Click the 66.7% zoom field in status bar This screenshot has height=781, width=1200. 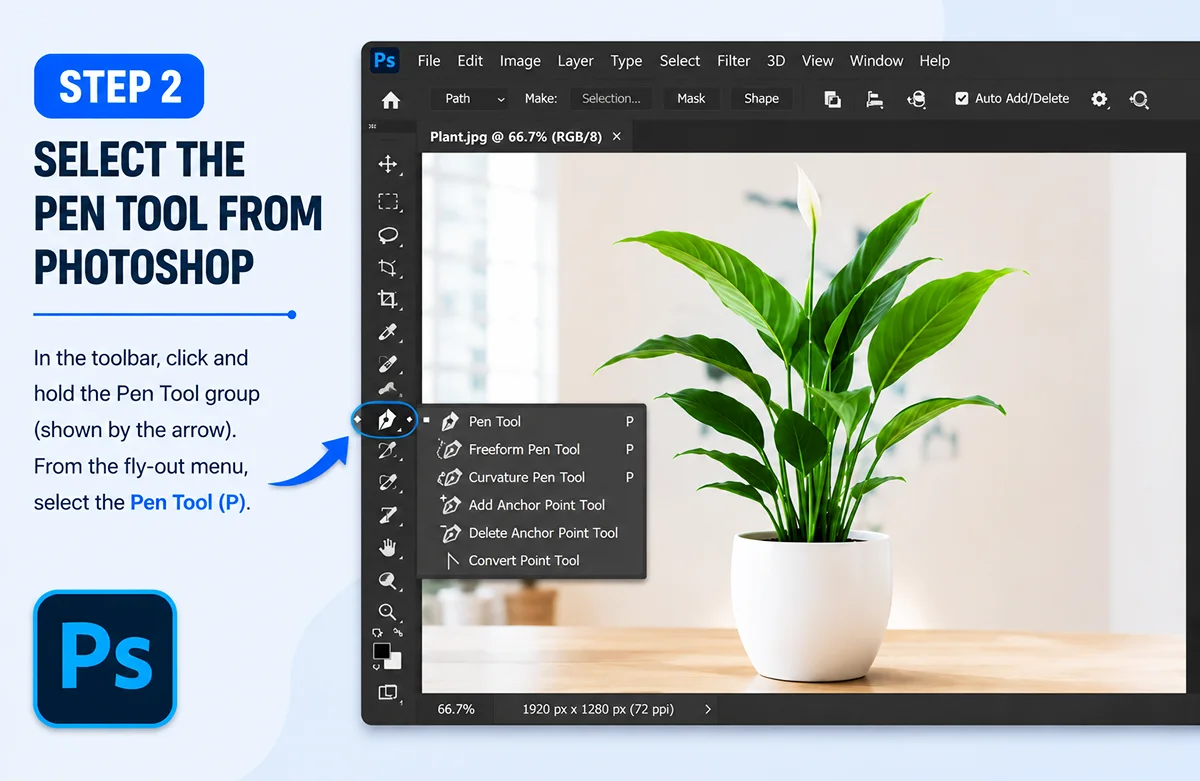456,709
